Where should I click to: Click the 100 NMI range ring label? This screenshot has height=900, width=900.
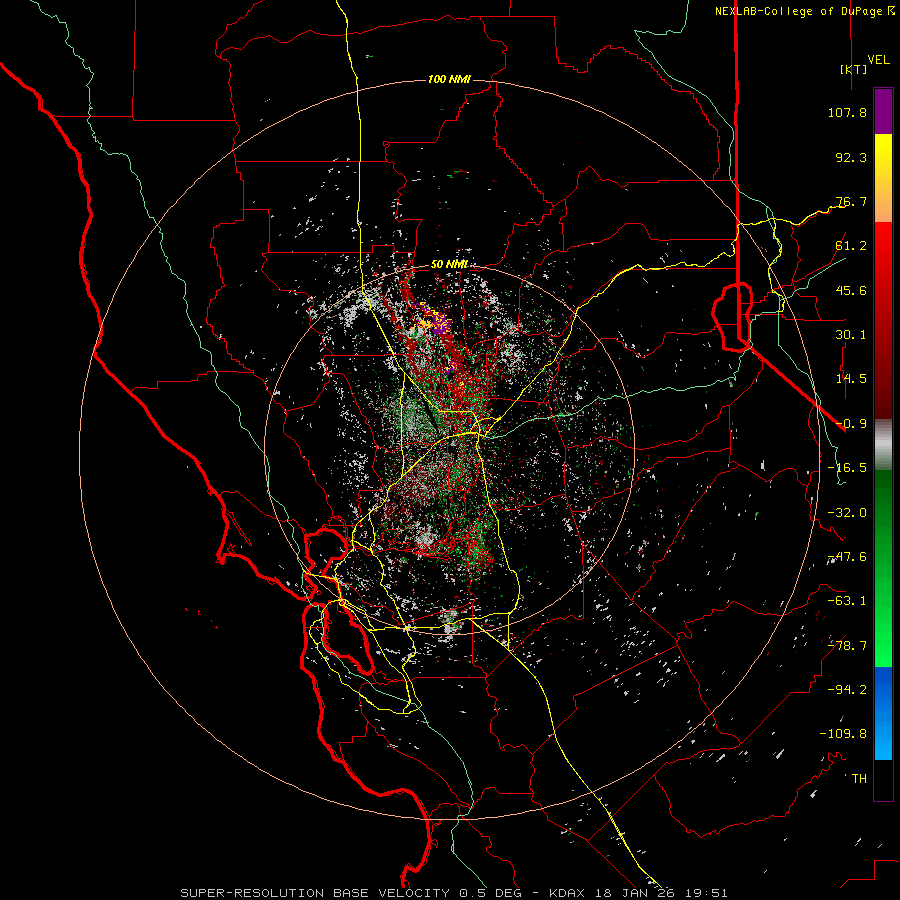click(x=449, y=79)
